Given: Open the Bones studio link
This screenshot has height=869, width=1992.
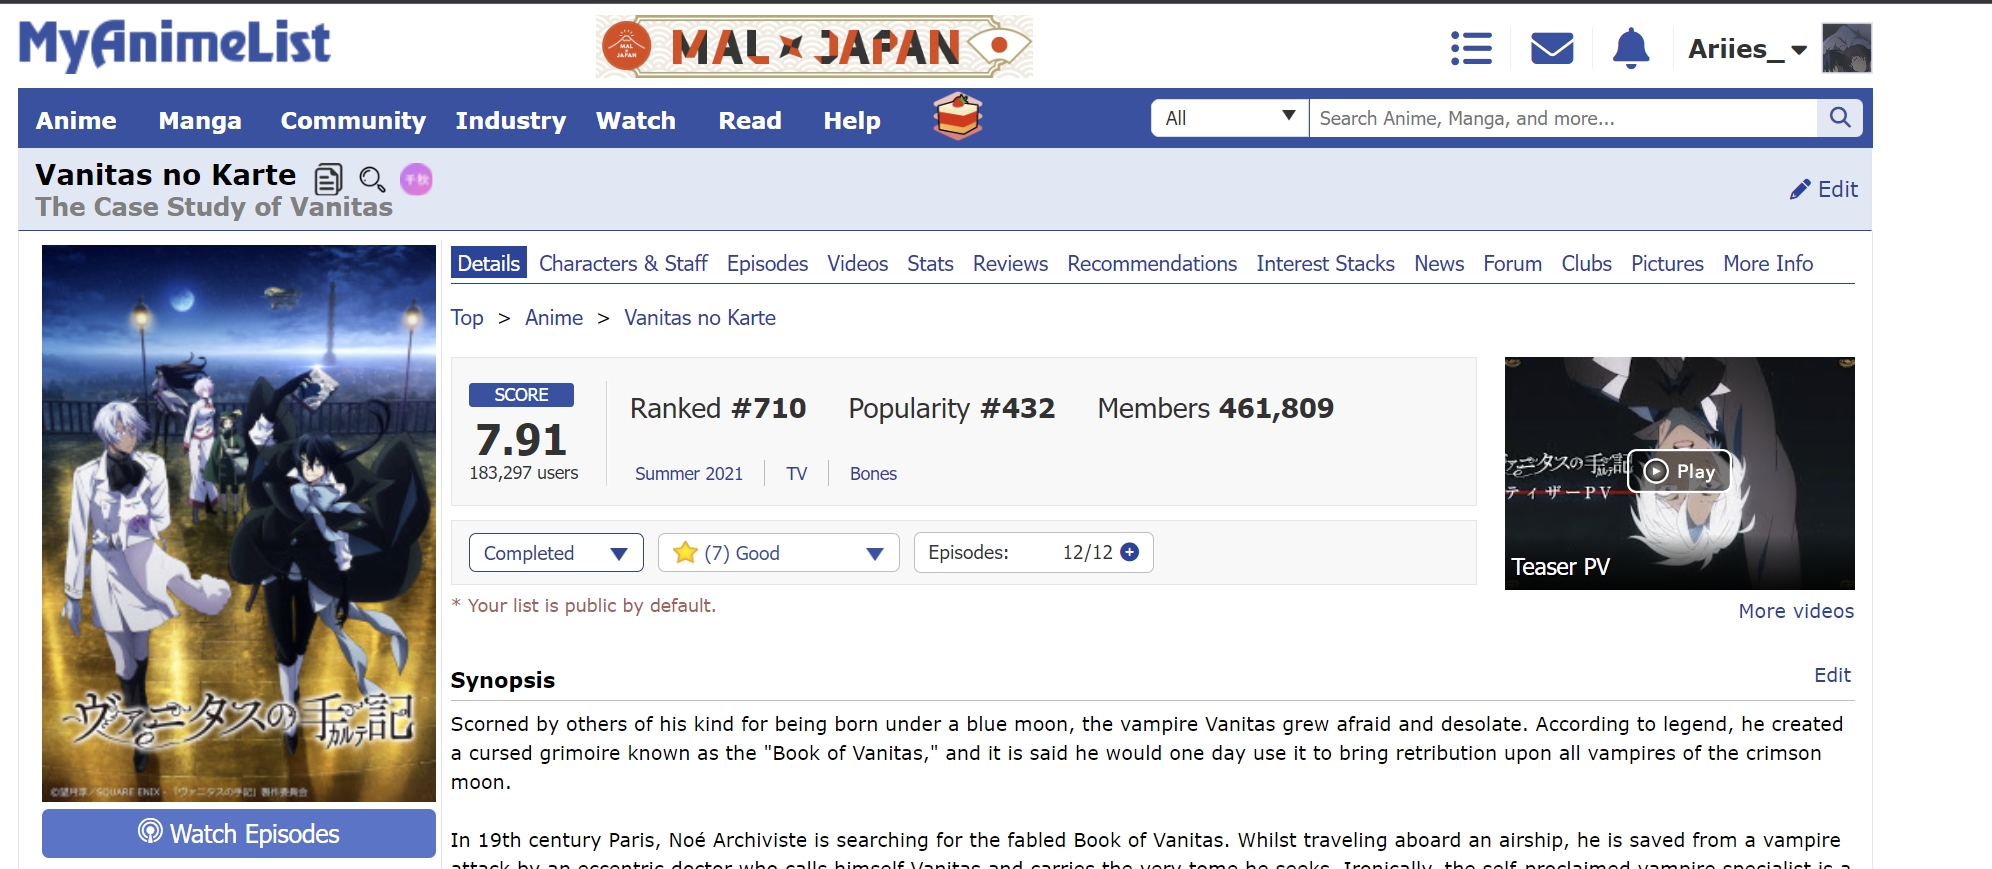Looking at the screenshot, I should [873, 474].
